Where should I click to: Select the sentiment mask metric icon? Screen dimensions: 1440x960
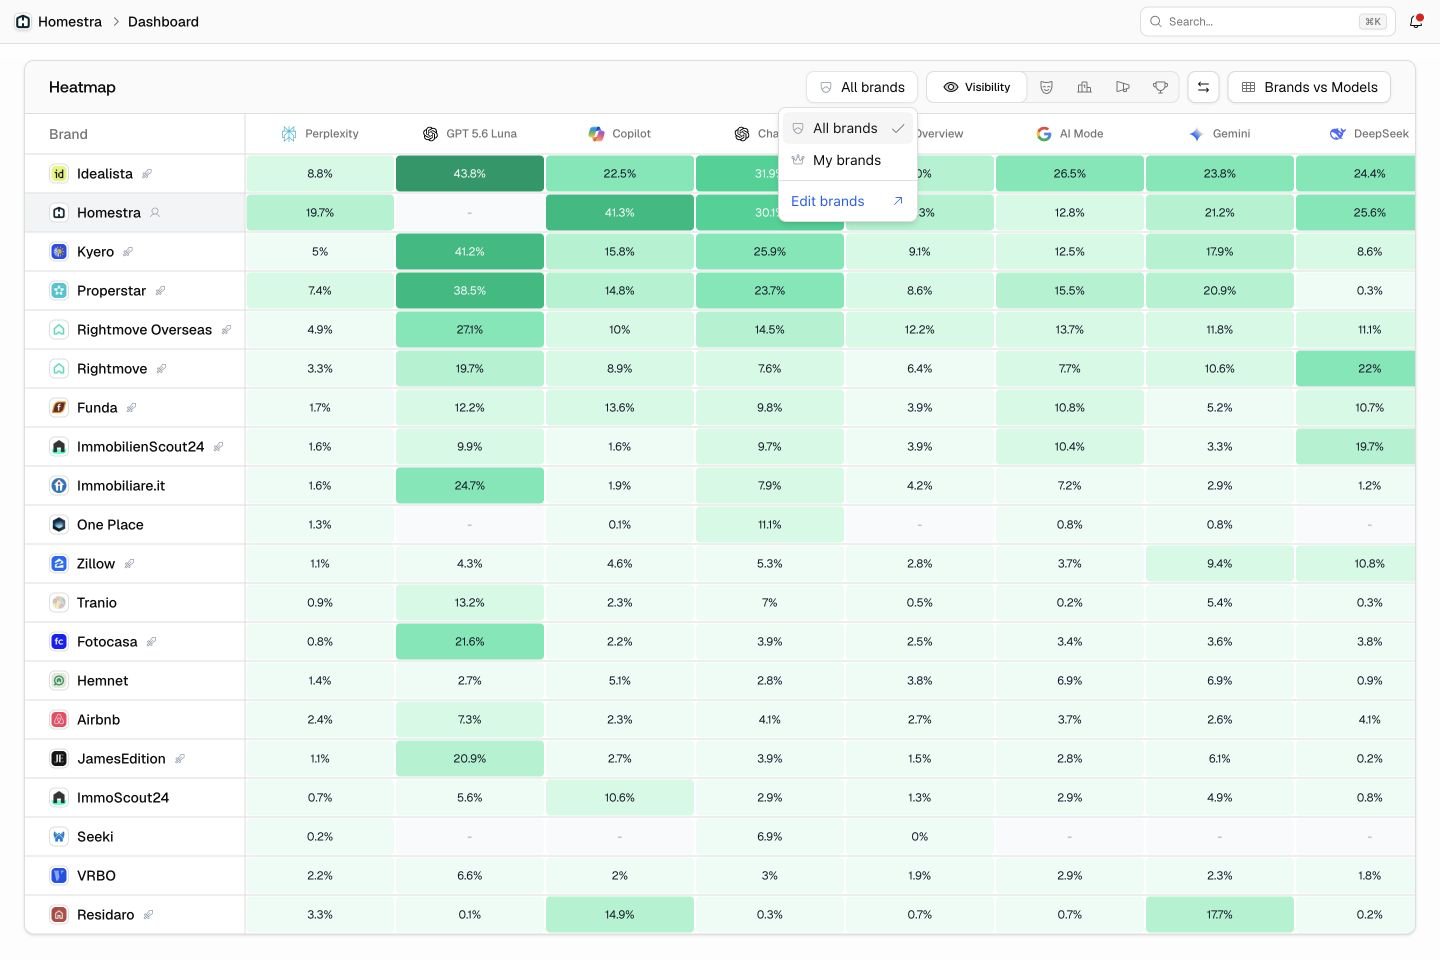1046,87
